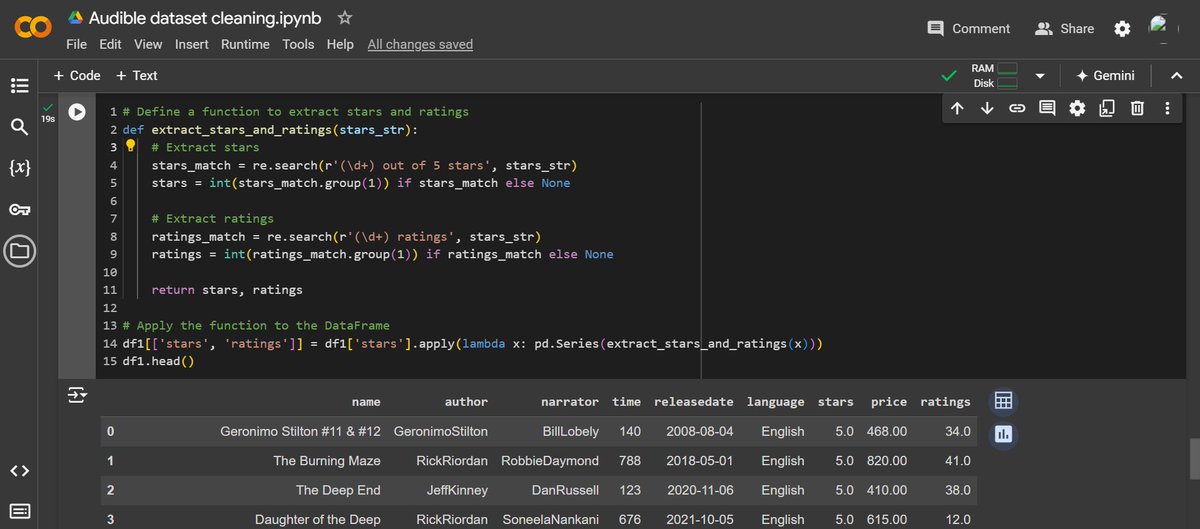
Task: Add a new Code cell
Action: (x=77, y=75)
